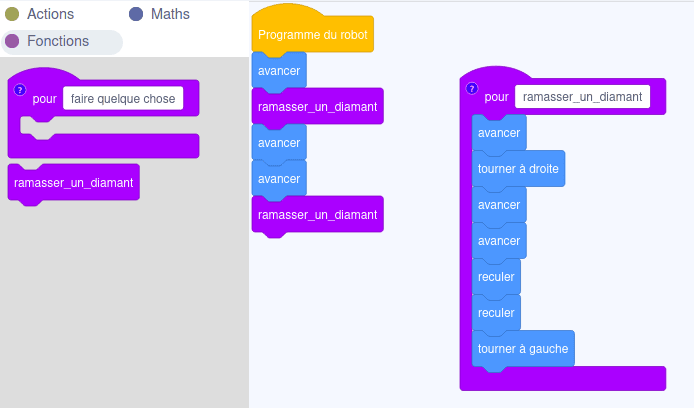Select 'tourner à gauche' block in function

(523, 349)
